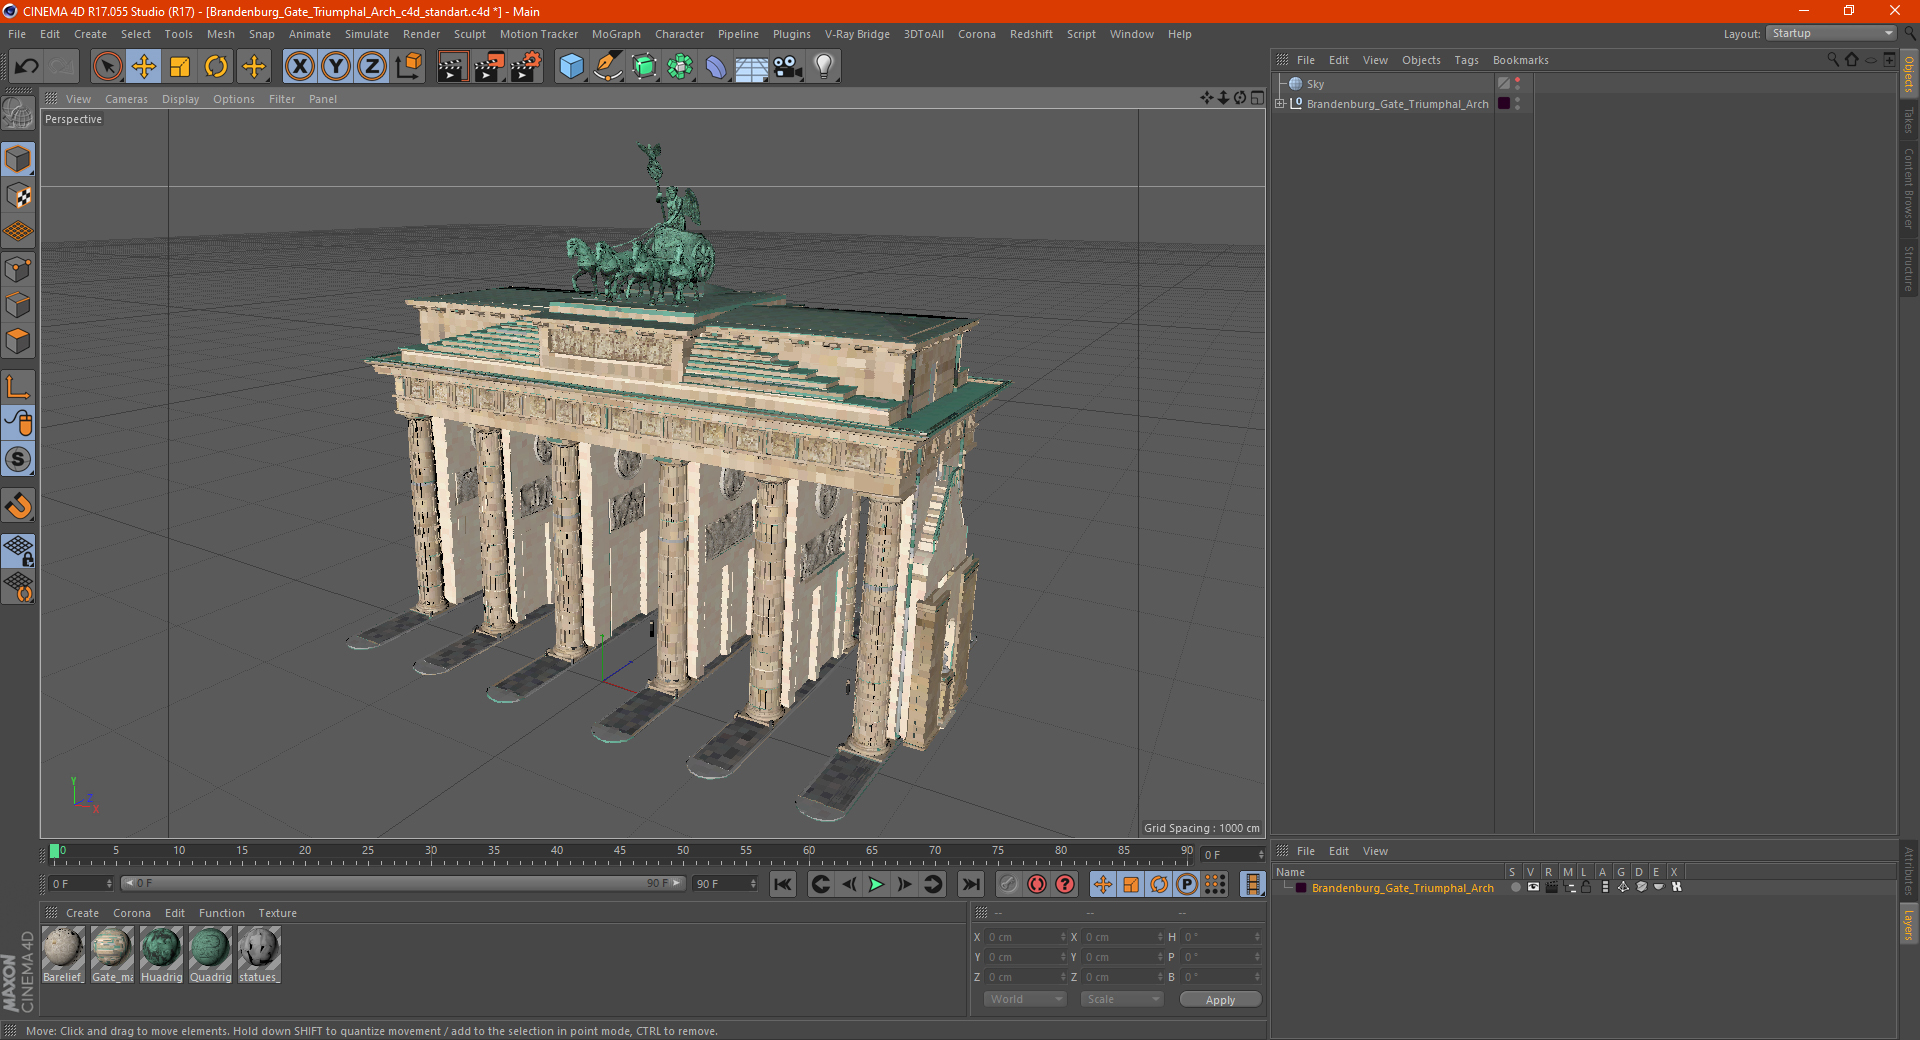Screen dimensions: 1920x1040
Task: Open the Object Manager Tags menu
Action: pyautogui.click(x=1466, y=60)
